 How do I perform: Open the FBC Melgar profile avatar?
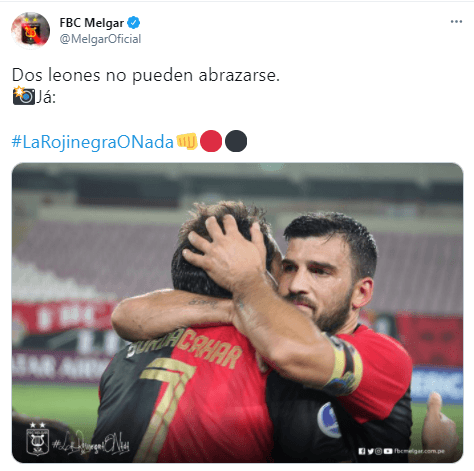(x=30, y=31)
